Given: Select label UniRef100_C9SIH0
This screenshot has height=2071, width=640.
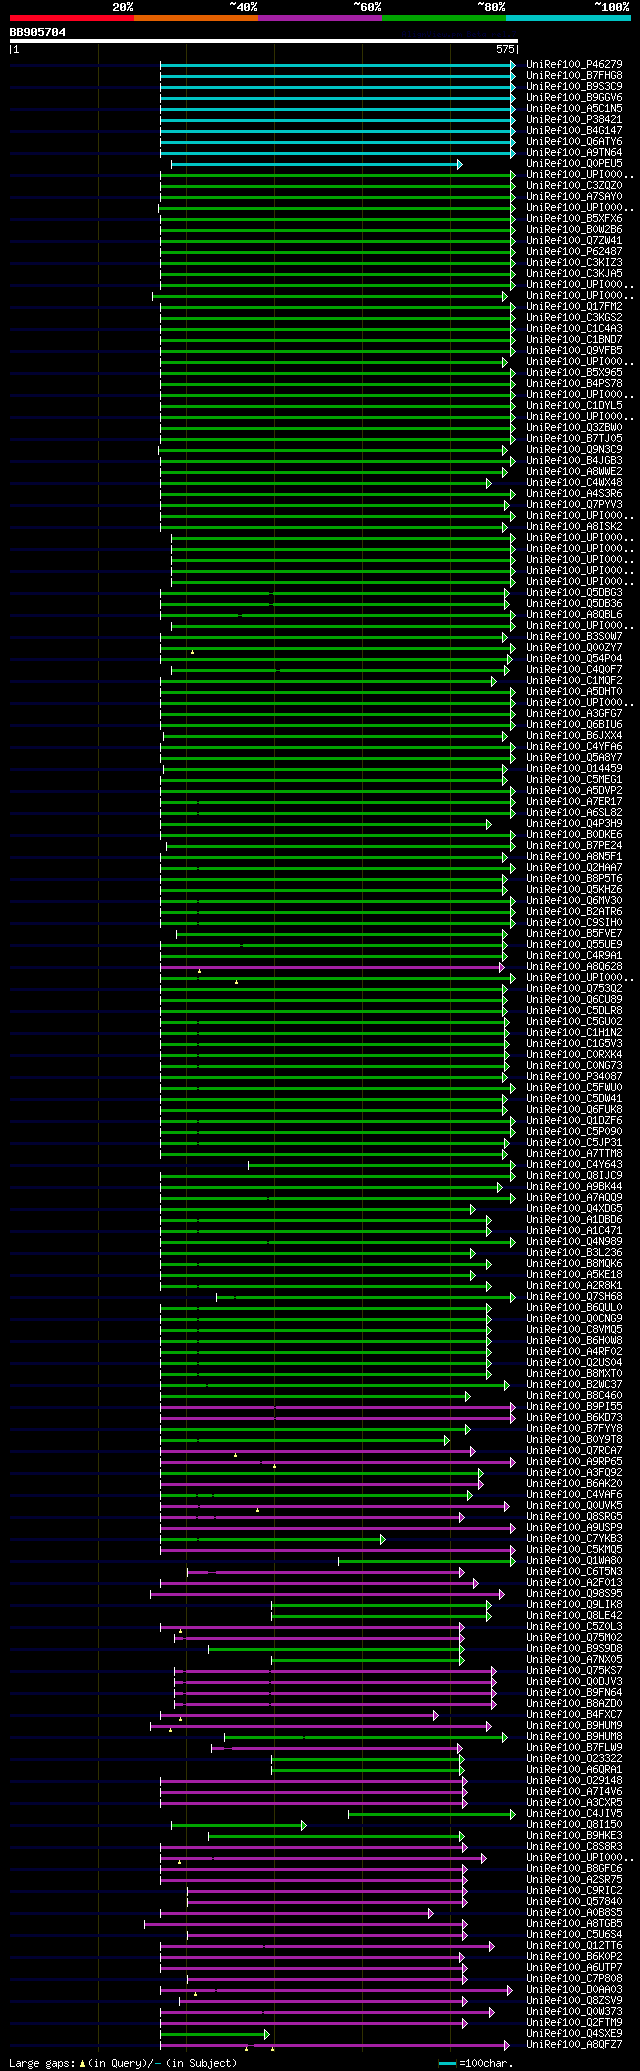Looking at the screenshot, I should (x=574, y=923).
